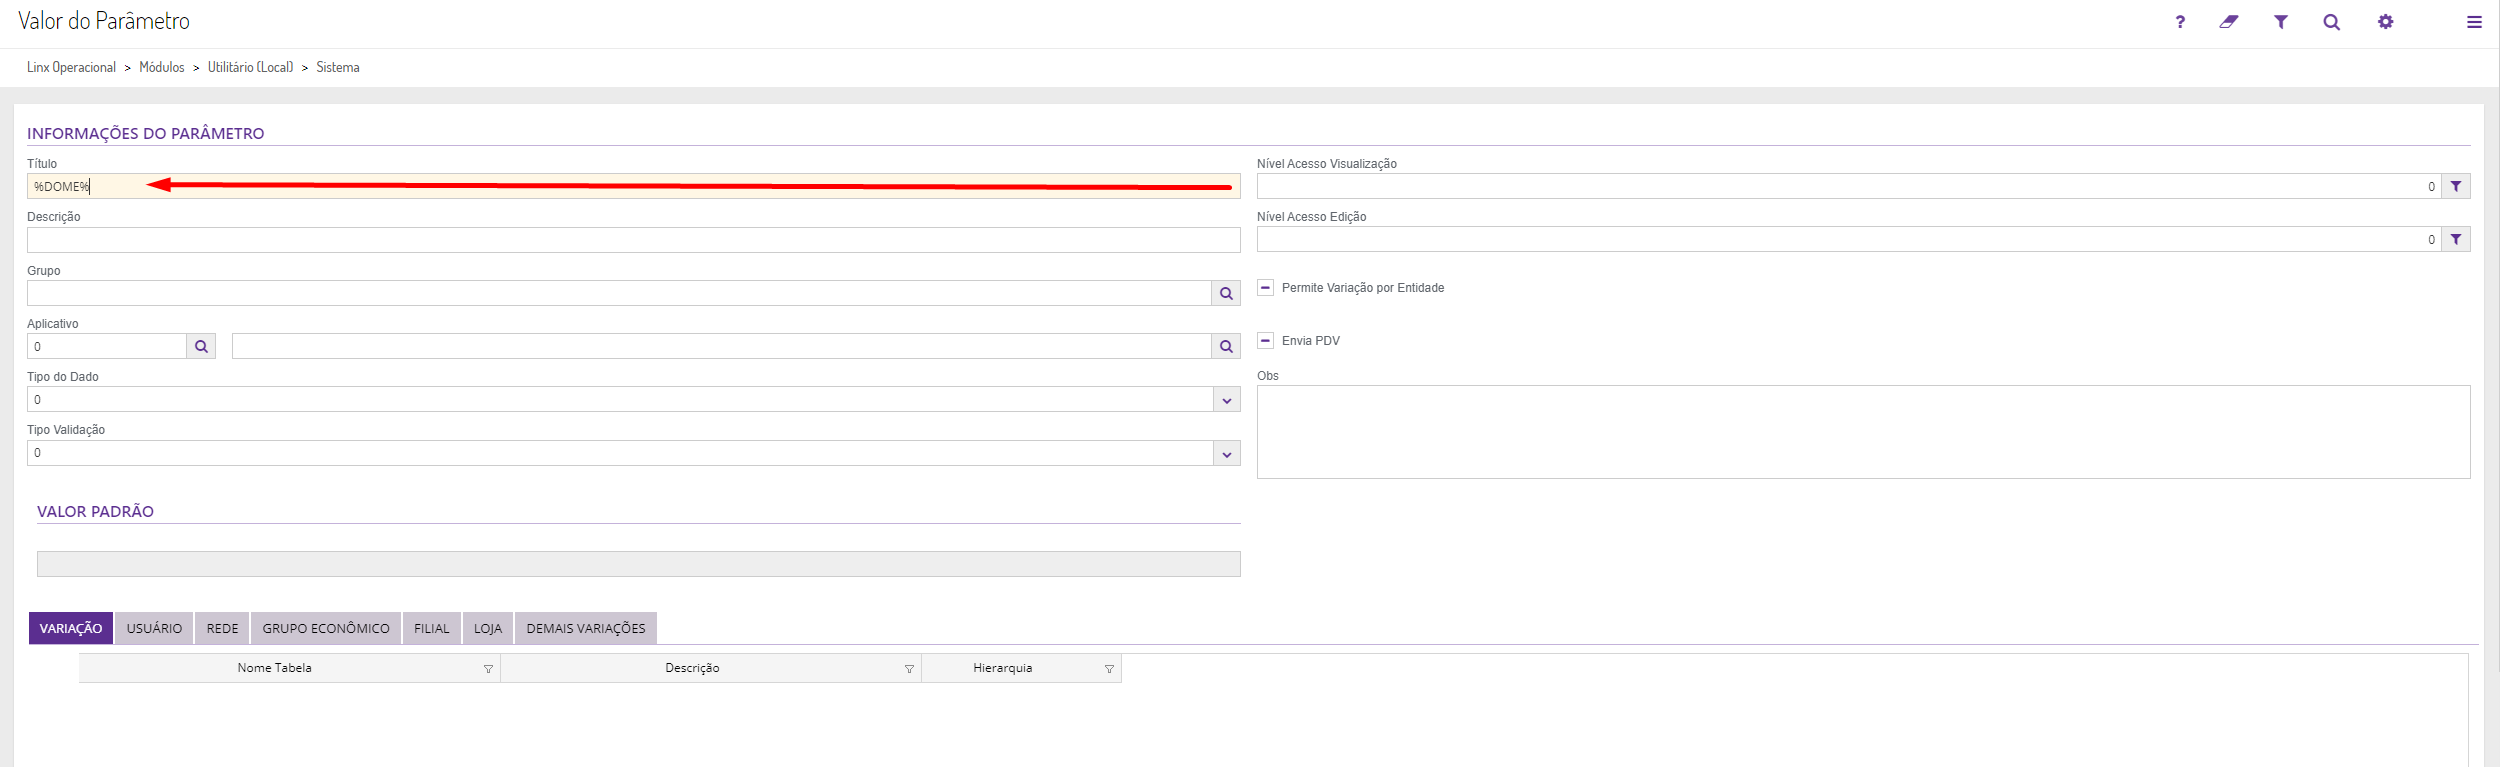Click the Aplicativo code search icon
Image resolution: width=2500 pixels, height=767 pixels.
pyautogui.click(x=201, y=346)
